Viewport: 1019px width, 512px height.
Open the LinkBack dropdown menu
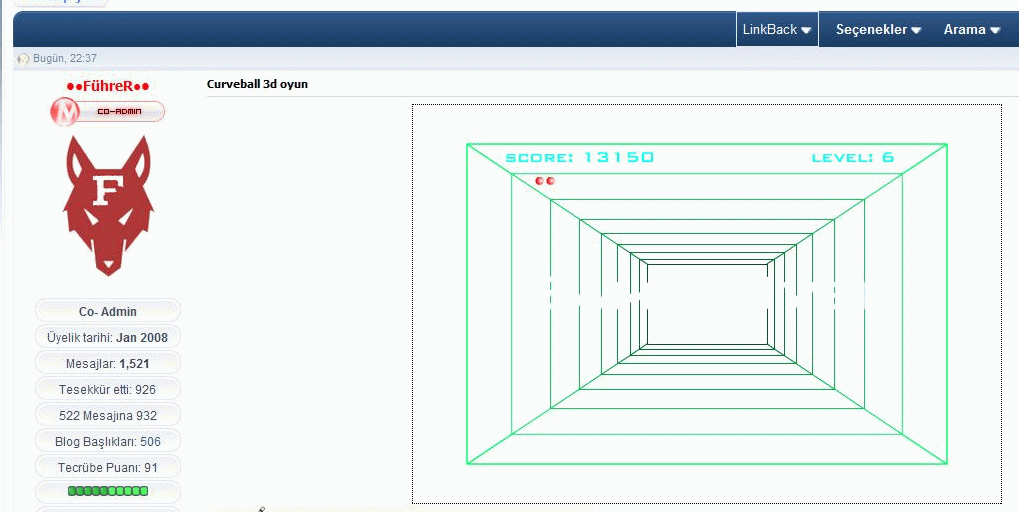coord(777,29)
